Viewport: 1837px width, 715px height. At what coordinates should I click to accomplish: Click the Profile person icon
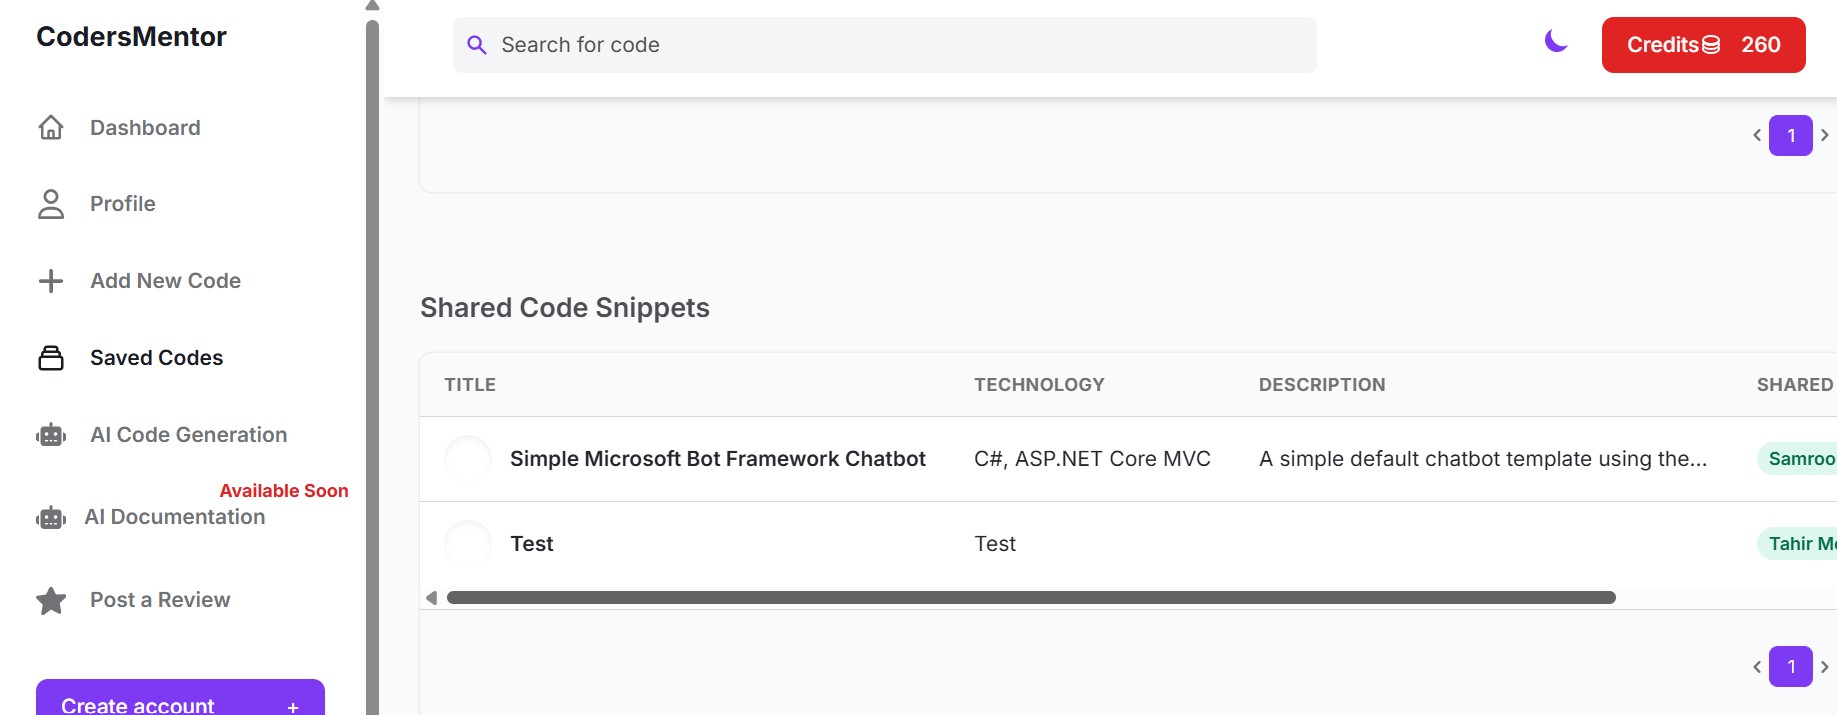coord(51,204)
